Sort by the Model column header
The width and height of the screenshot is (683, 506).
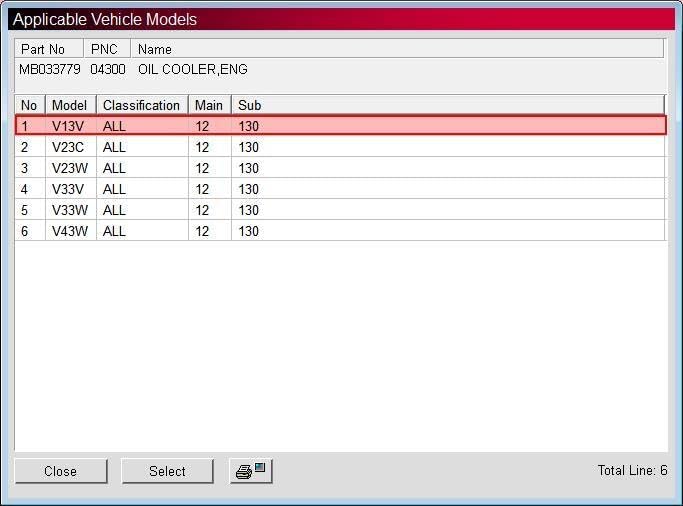[71, 105]
